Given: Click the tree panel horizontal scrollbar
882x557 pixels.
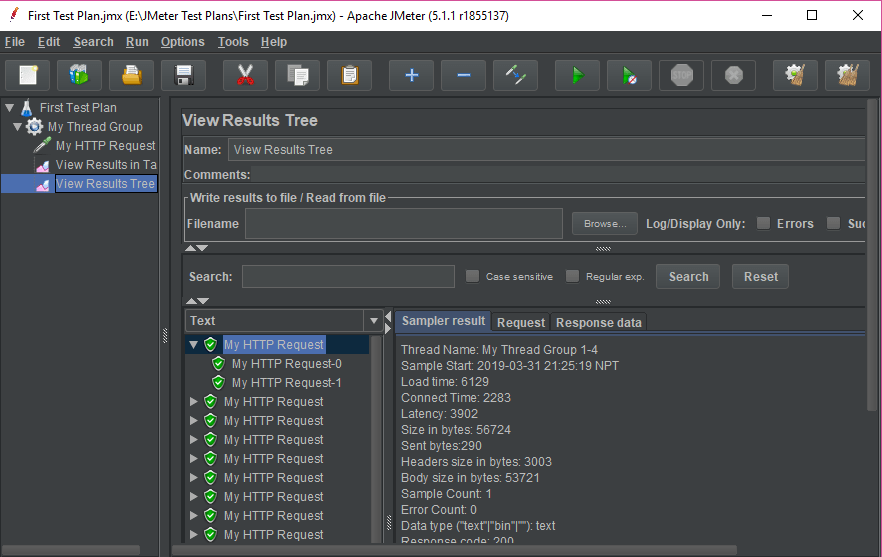Looking at the screenshot, I should coord(71,550).
